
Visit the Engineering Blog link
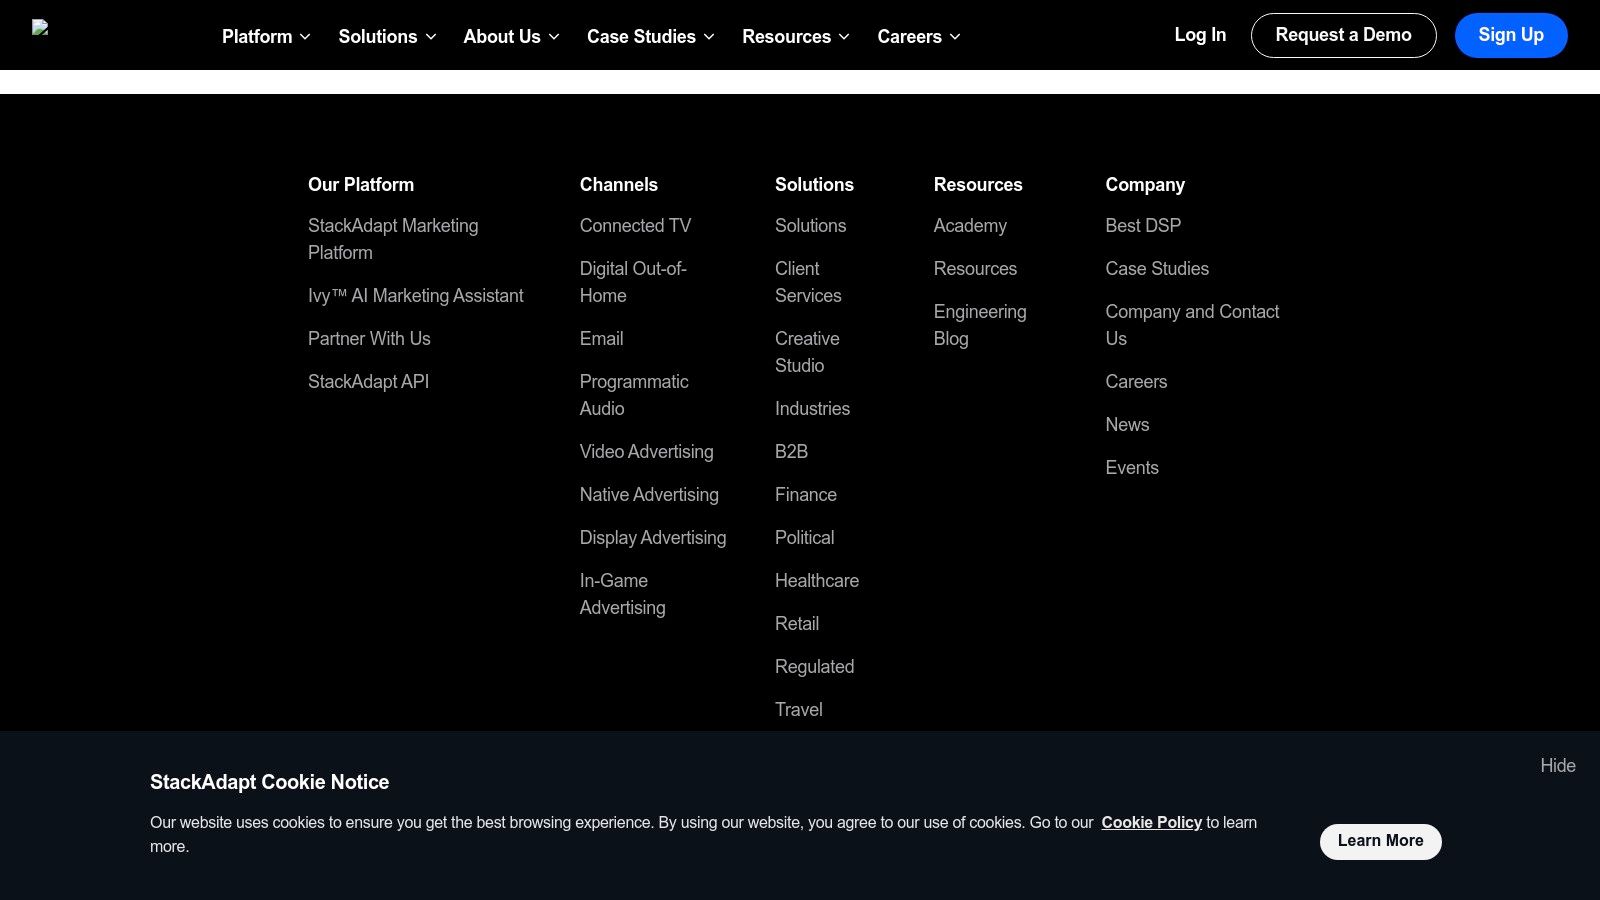[979, 325]
